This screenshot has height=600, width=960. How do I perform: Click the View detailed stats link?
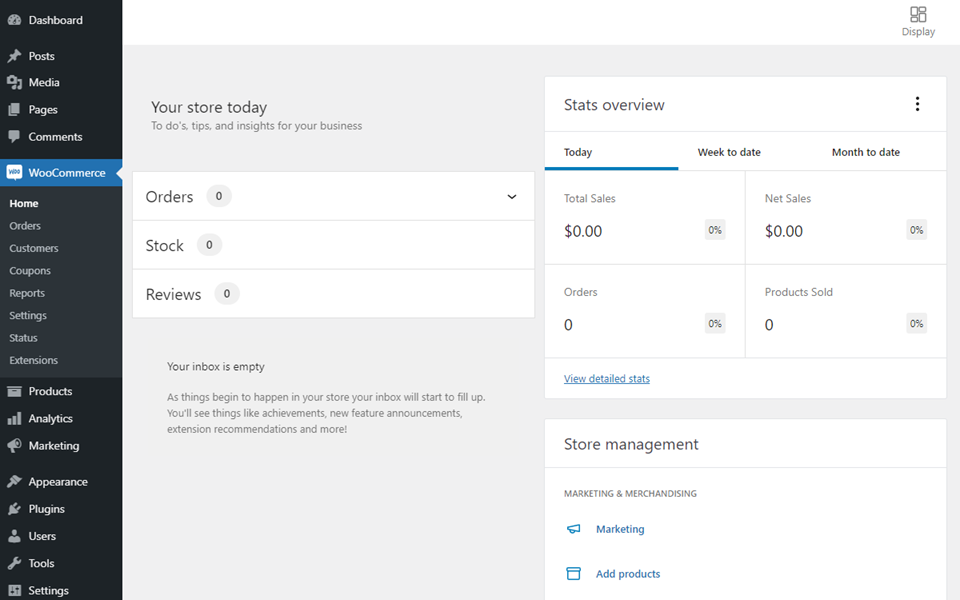606,379
